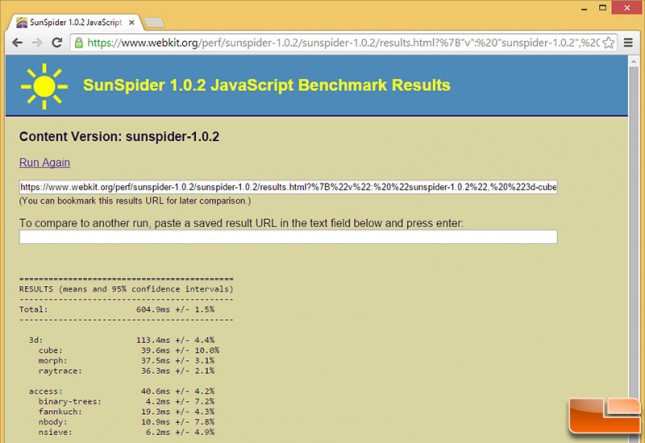Select the SunSpider 1.0.2 JavaScript tab
The image size is (645, 443).
click(x=76, y=23)
